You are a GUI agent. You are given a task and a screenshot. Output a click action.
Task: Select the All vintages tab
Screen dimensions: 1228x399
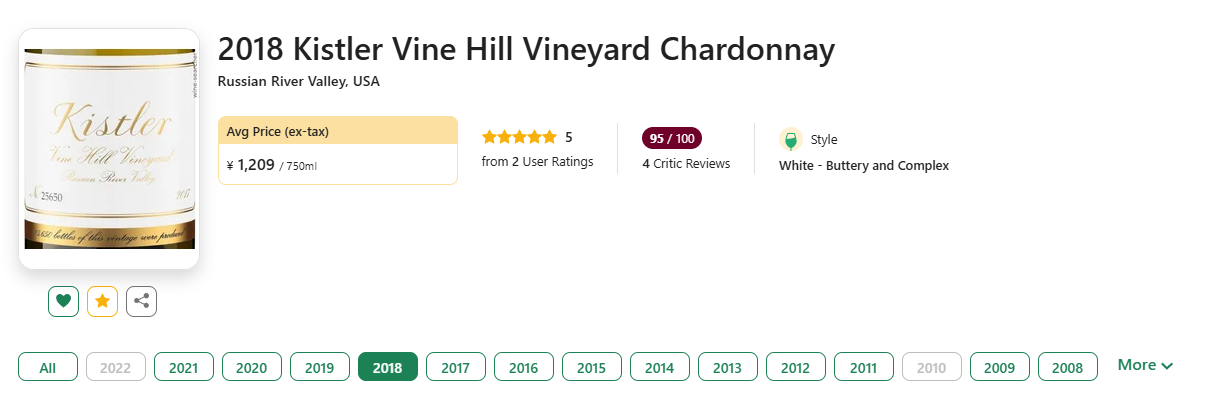coord(48,367)
